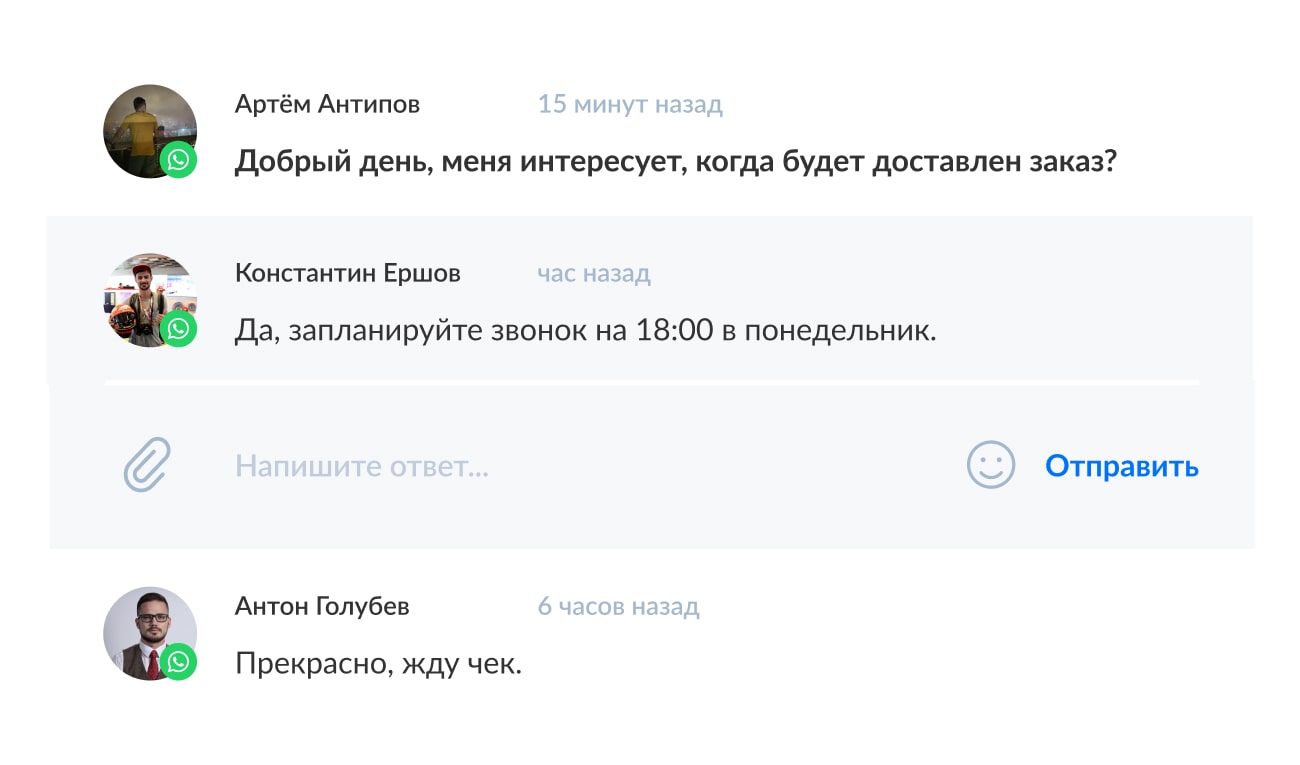Screen dimensions: 1300x765
Task: Open Артём Антипов's profile photo
Action: [x=144, y=125]
